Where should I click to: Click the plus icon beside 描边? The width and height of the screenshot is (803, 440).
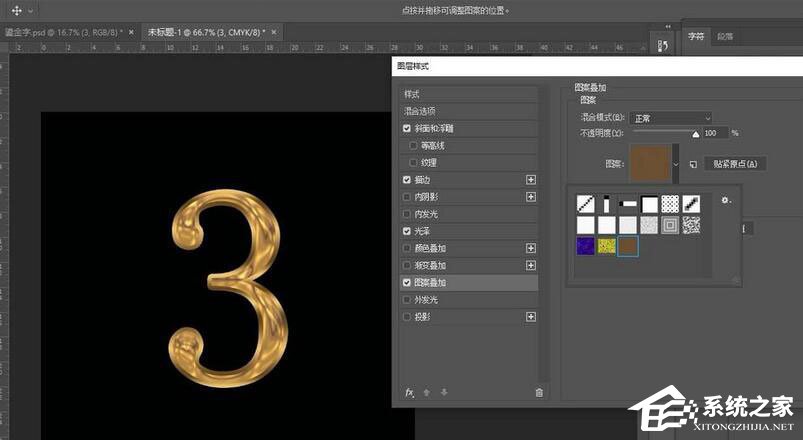point(531,180)
